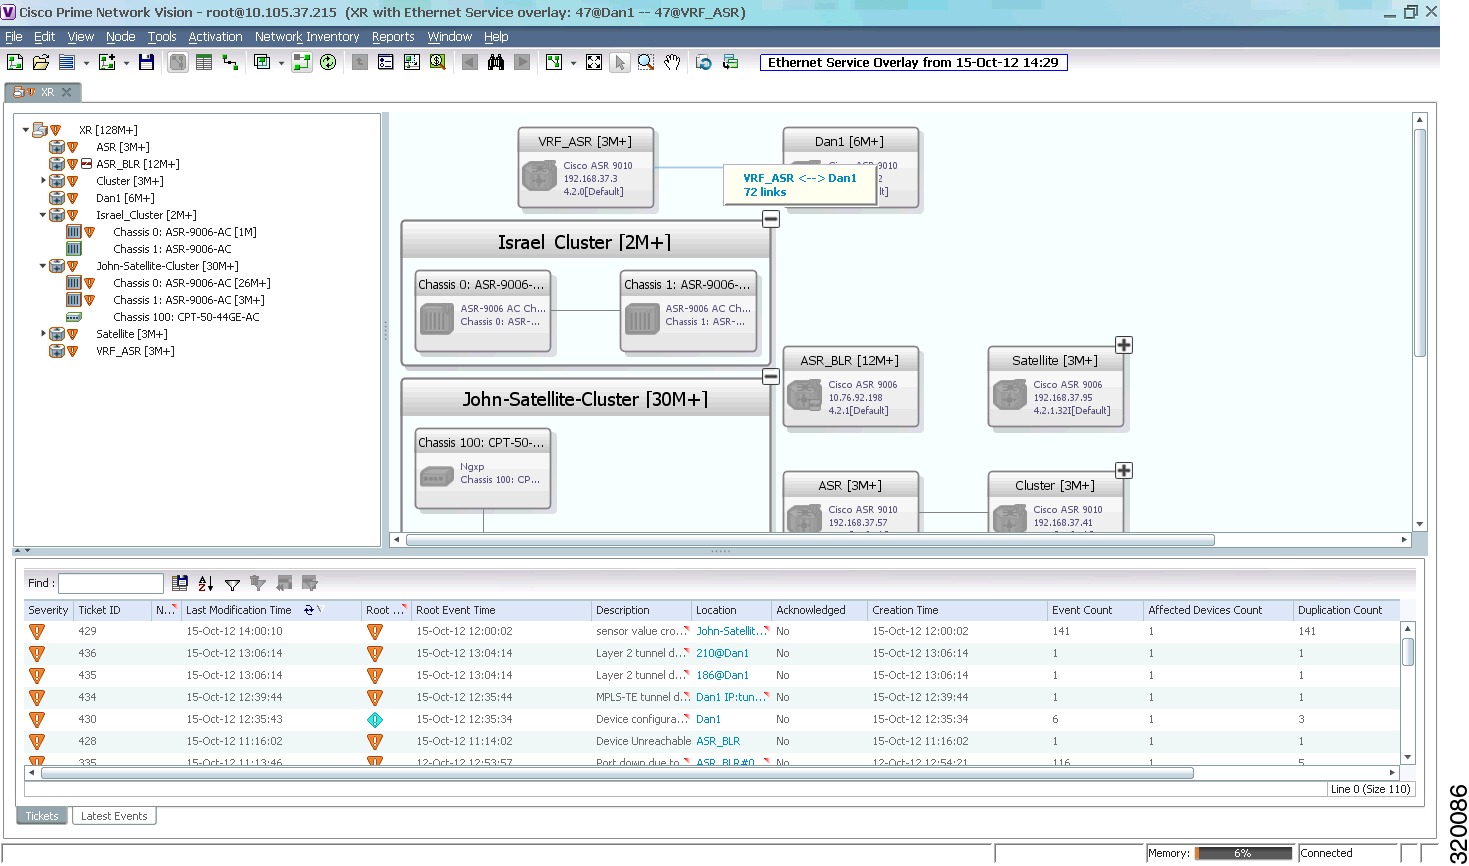The width and height of the screenshot is (1469, 866).
Task: Open the Node menu
Action: (120, 37)
